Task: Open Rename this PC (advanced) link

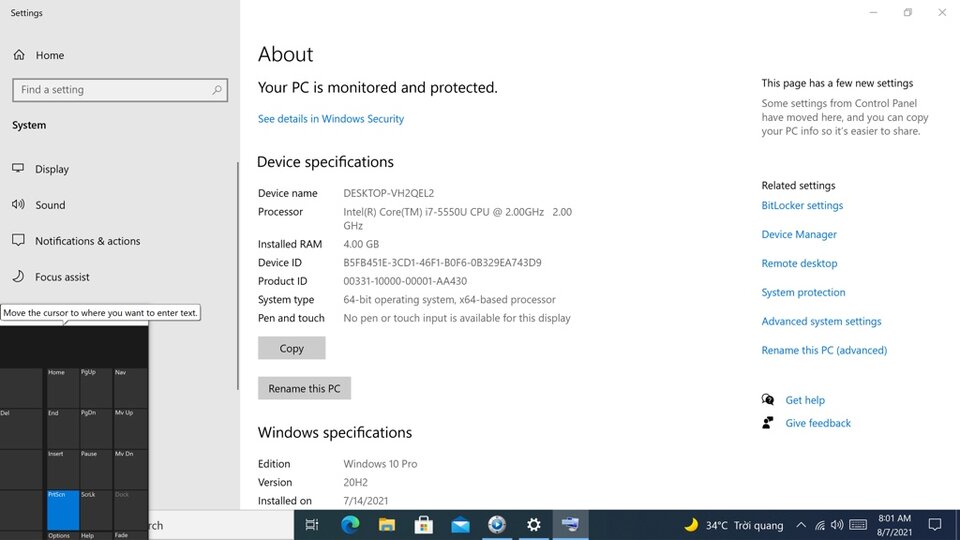Action: point(824,350)
